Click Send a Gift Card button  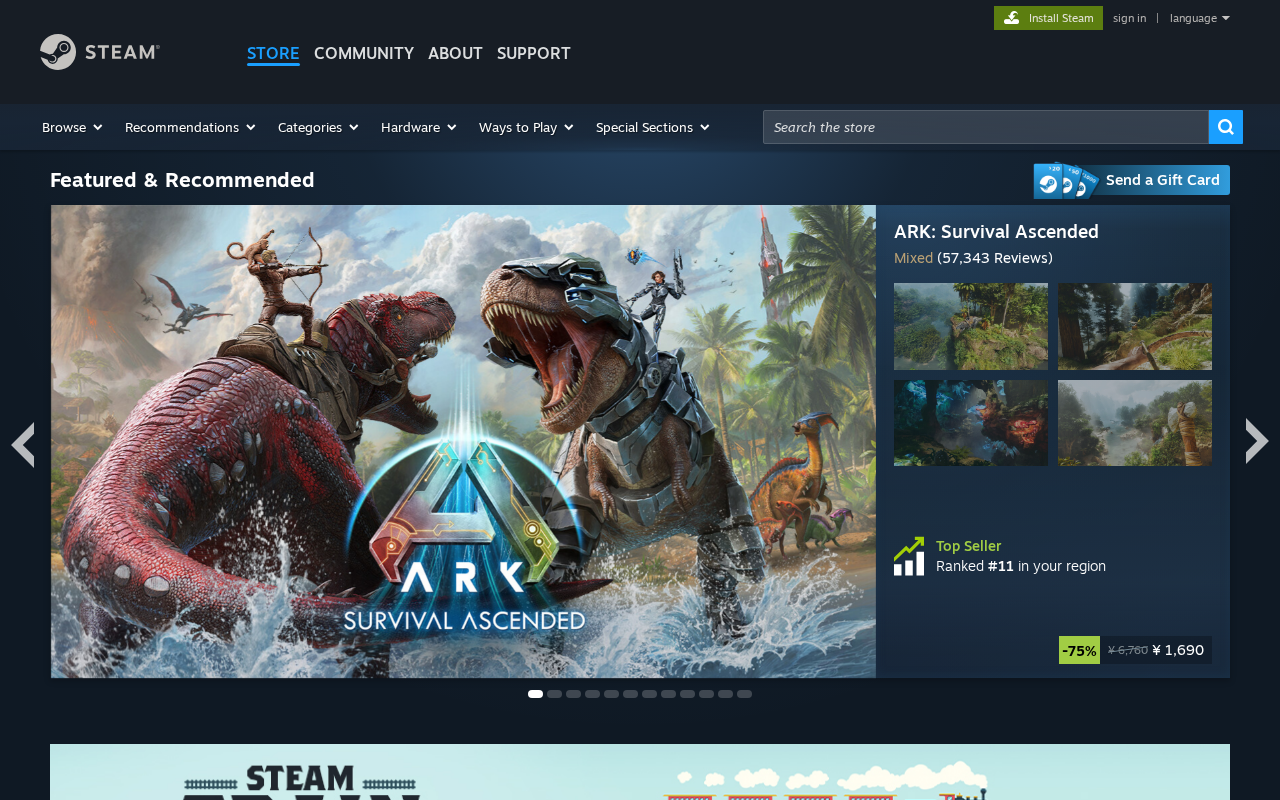click(1132, 180)
